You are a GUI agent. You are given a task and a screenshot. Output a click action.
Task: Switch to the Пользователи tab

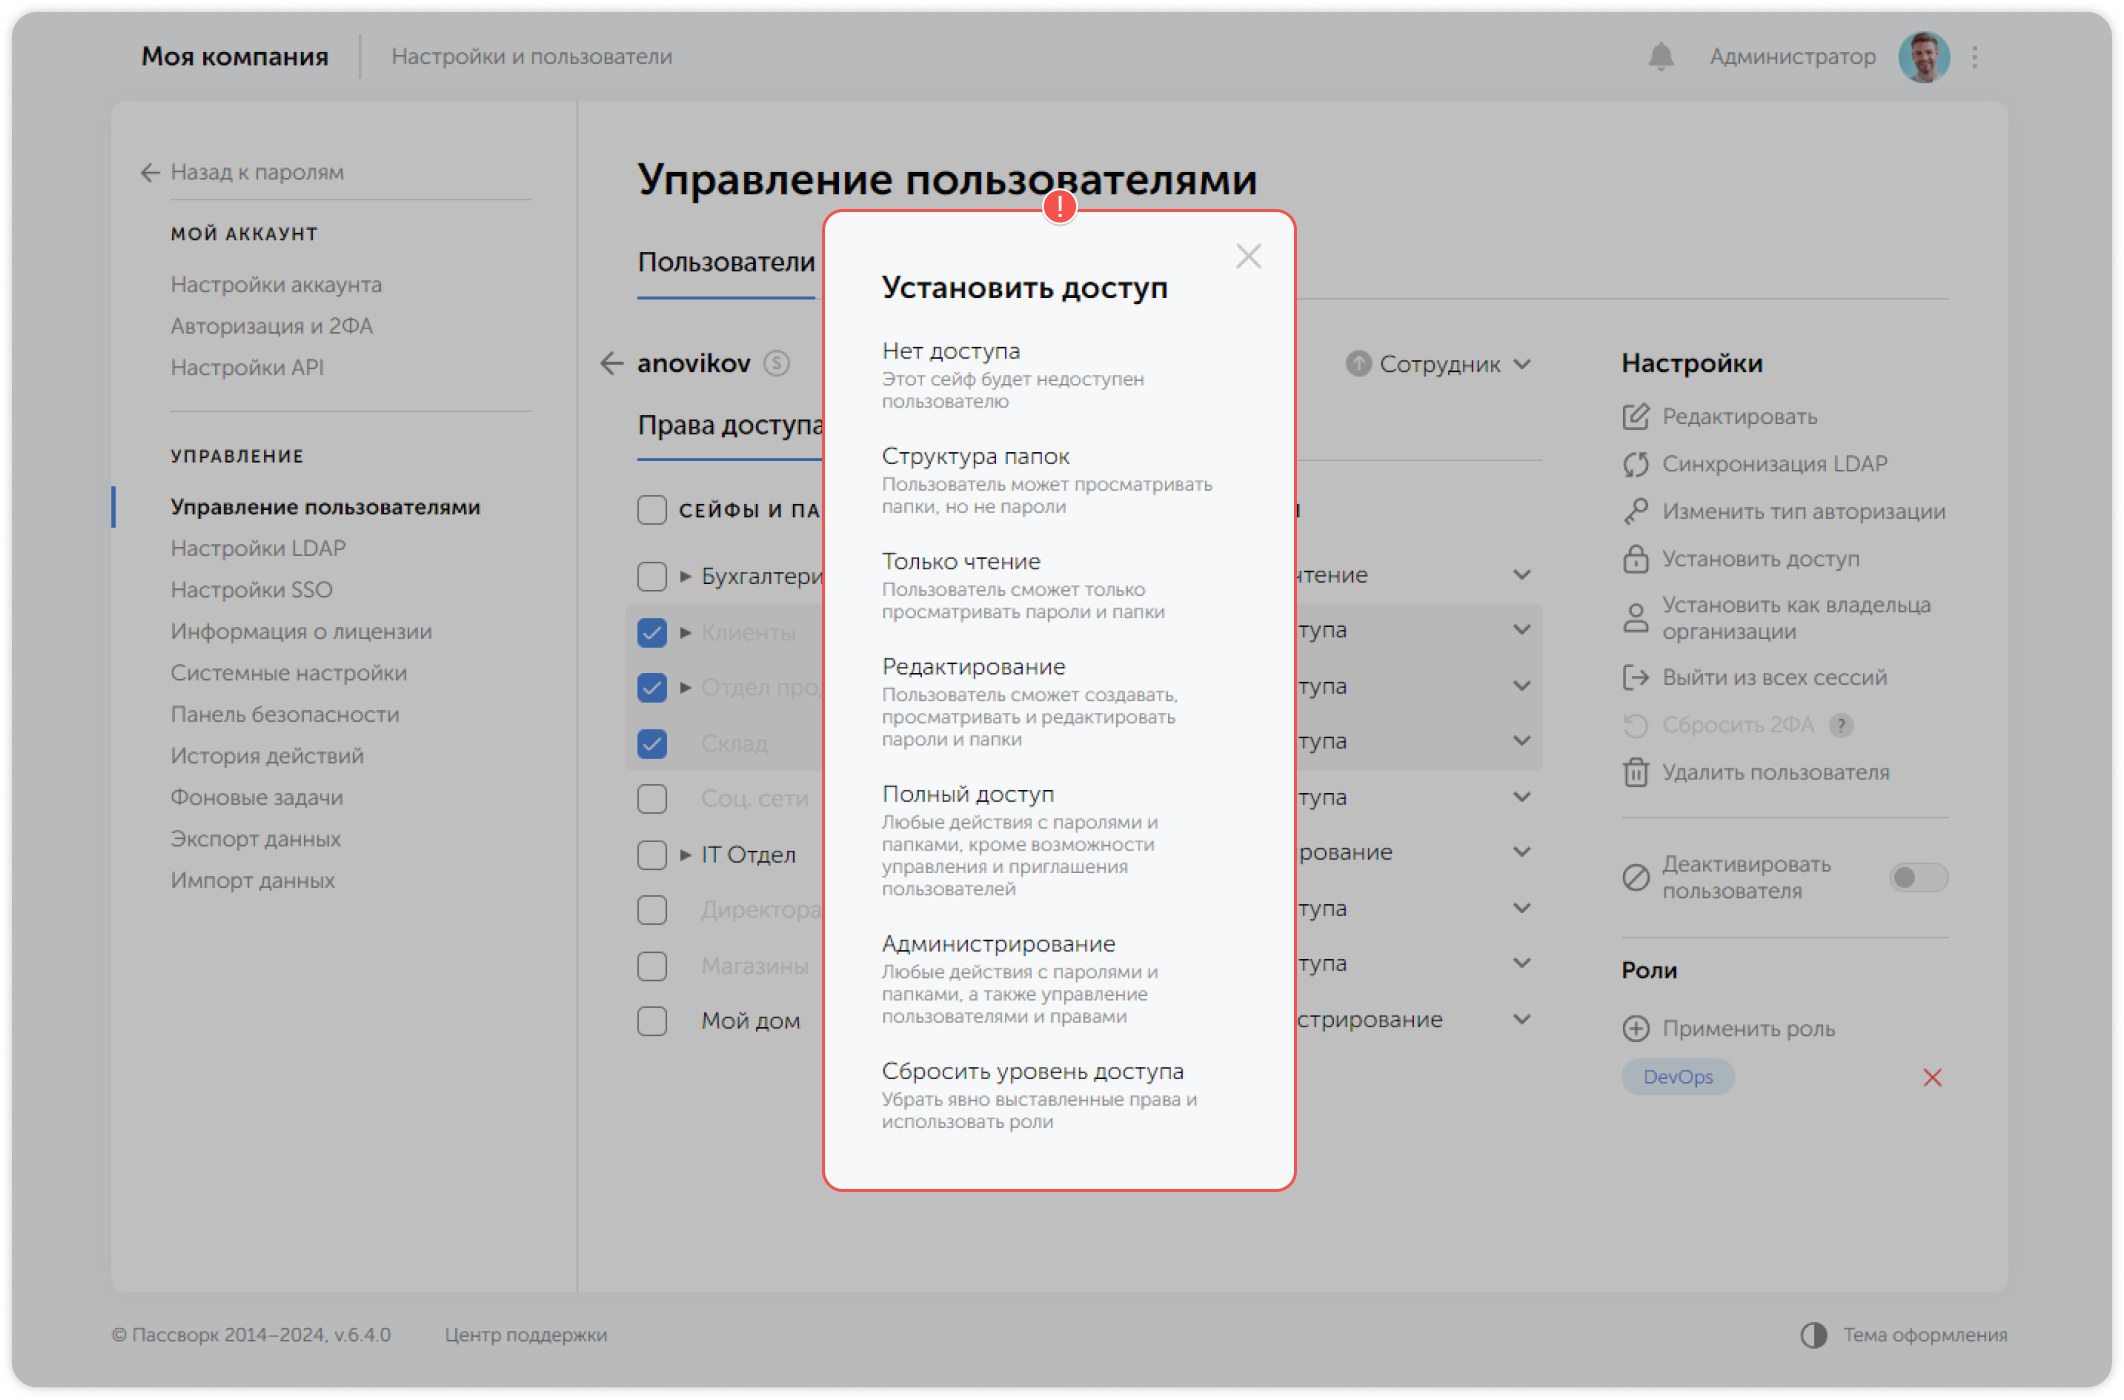tap(726, 262)
